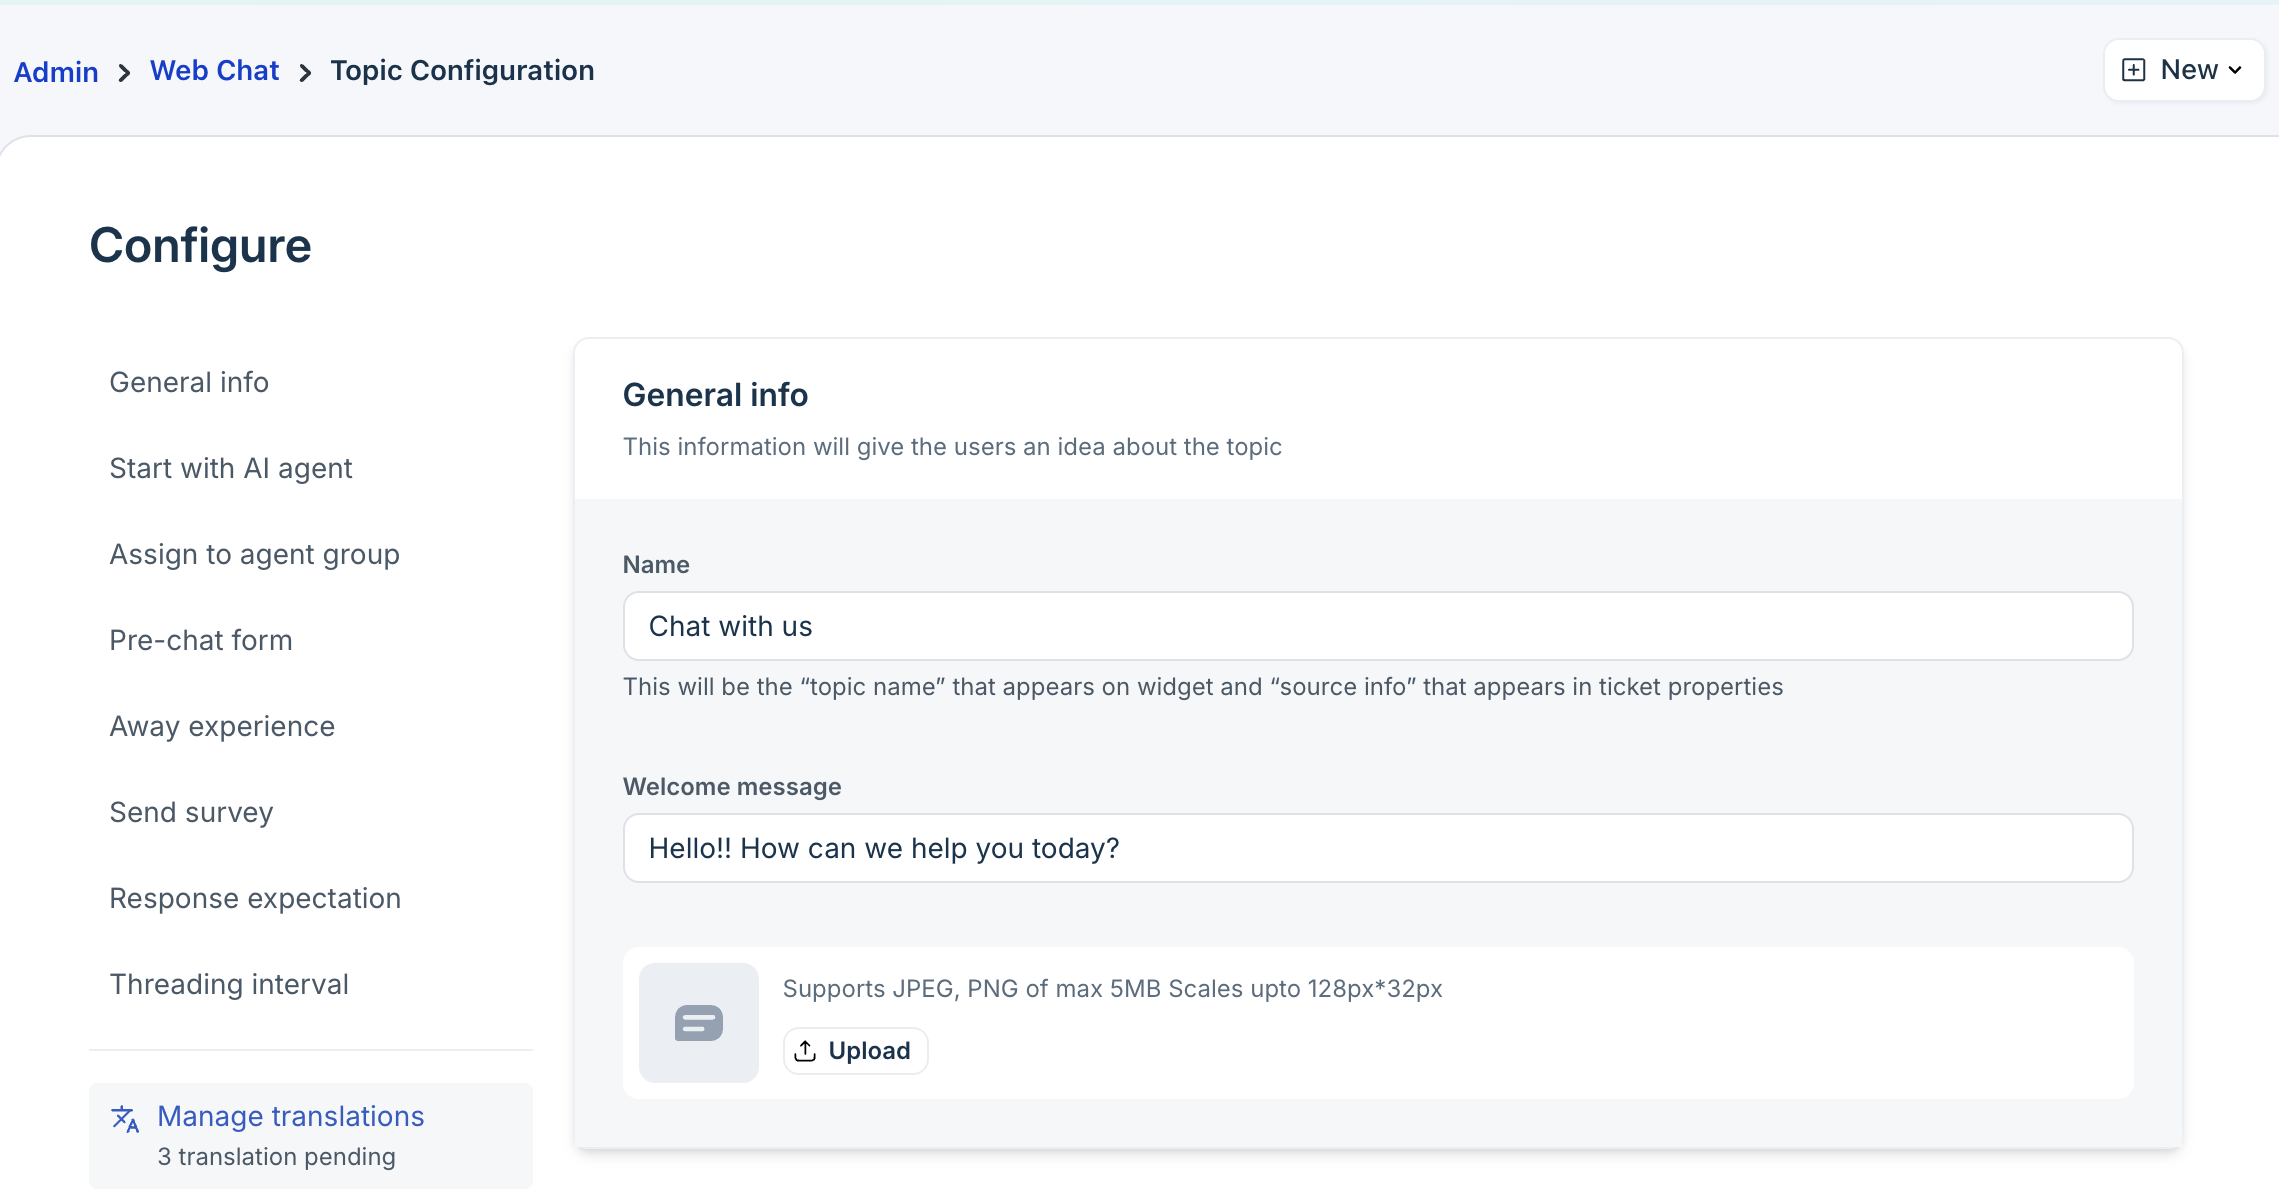Screen dimensions: 2279x1195
Task: Click the translate icon beside Manage translations
Action: tap(125, 1119)
